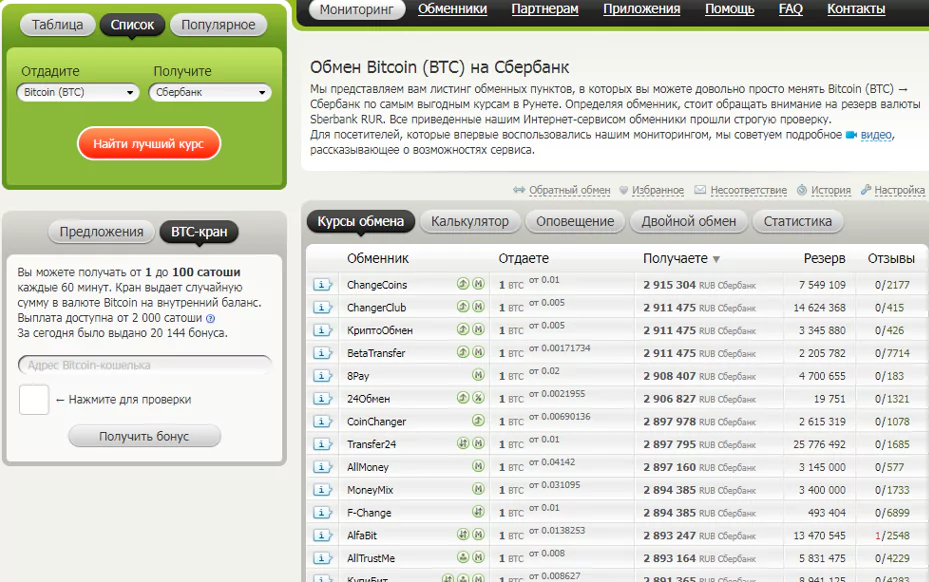Open info icon for 8Pay row
The height and width of the screenshot is (582, 929).
(323, 376)
